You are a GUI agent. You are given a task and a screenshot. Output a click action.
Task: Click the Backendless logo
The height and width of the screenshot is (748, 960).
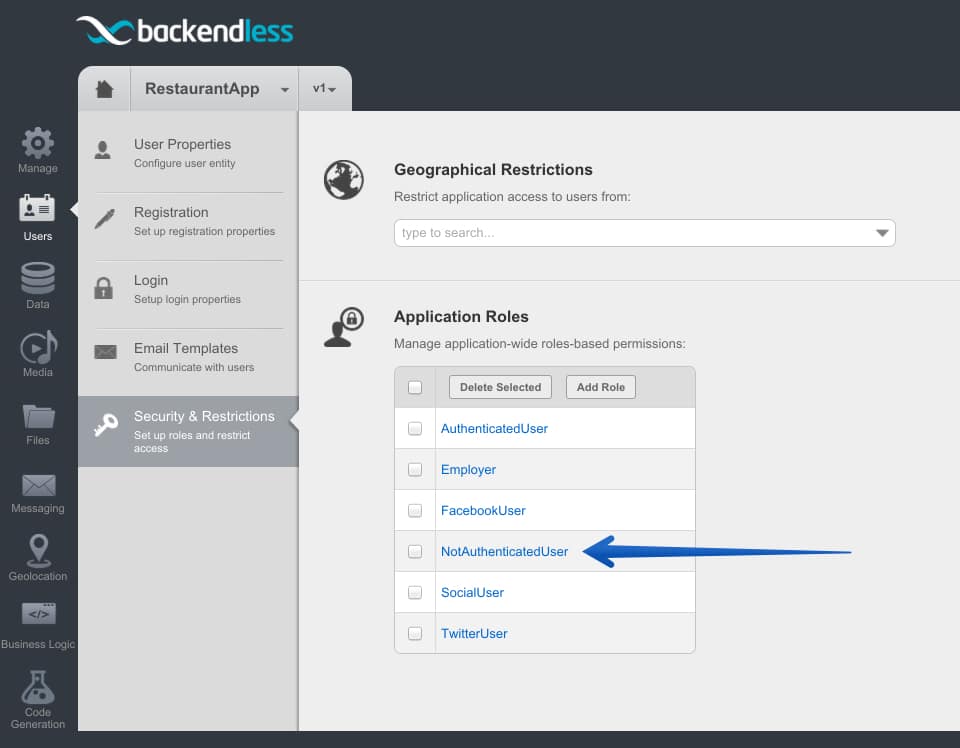click(x=184, y=31)
